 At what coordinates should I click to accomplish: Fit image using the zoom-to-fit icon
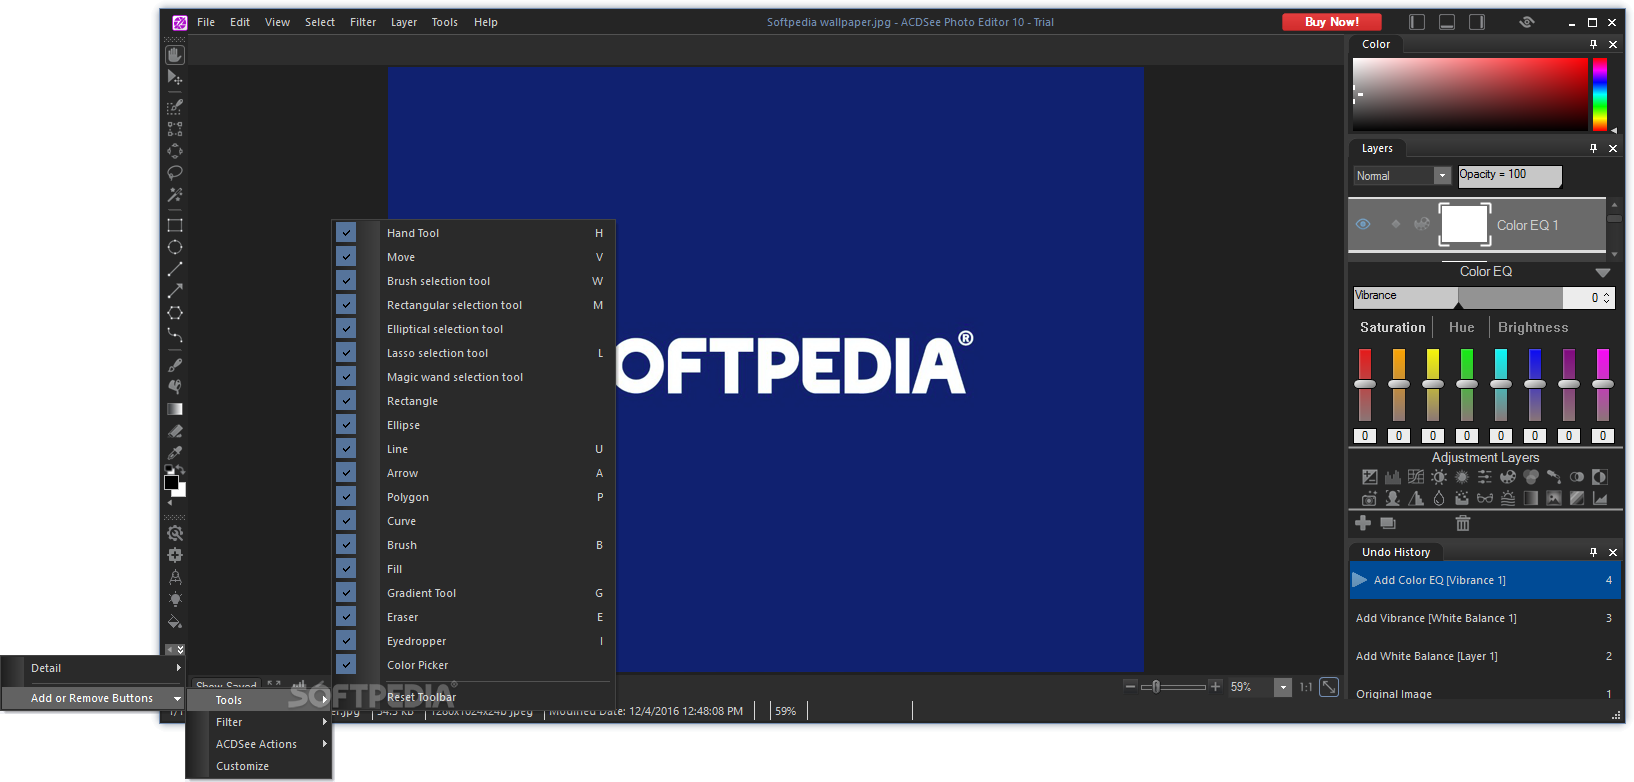pyautogui.click(x=1329, y=687)
